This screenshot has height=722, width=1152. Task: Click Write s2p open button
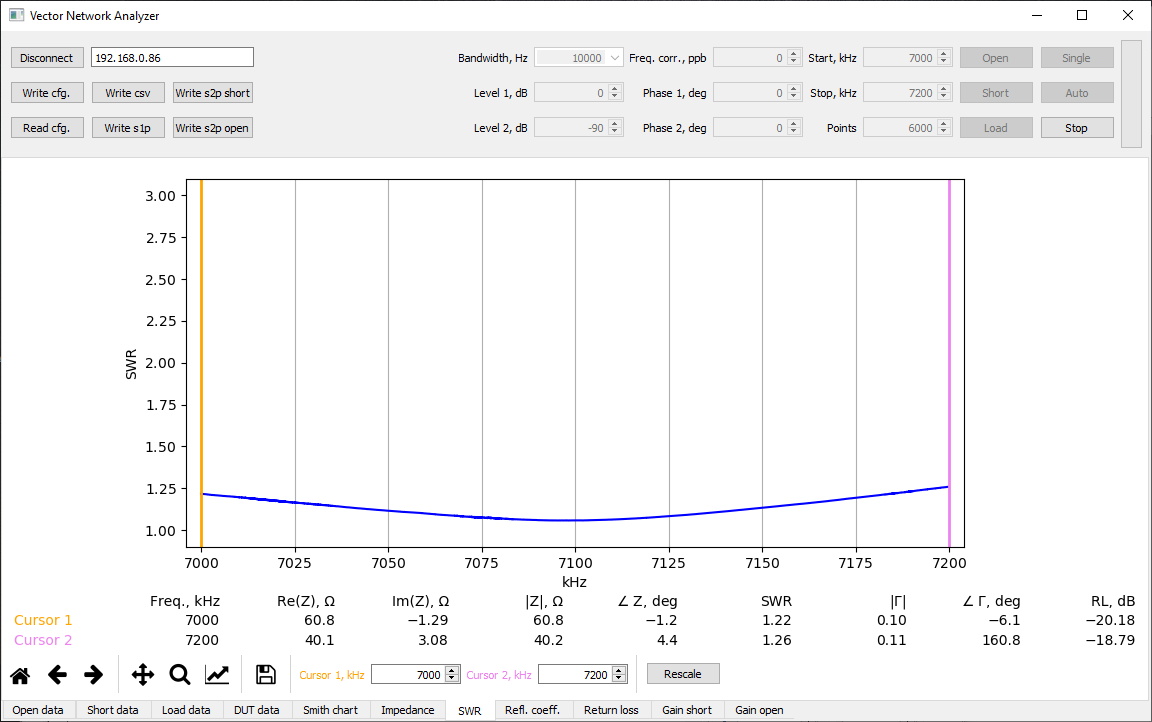(x=212, y=128)
